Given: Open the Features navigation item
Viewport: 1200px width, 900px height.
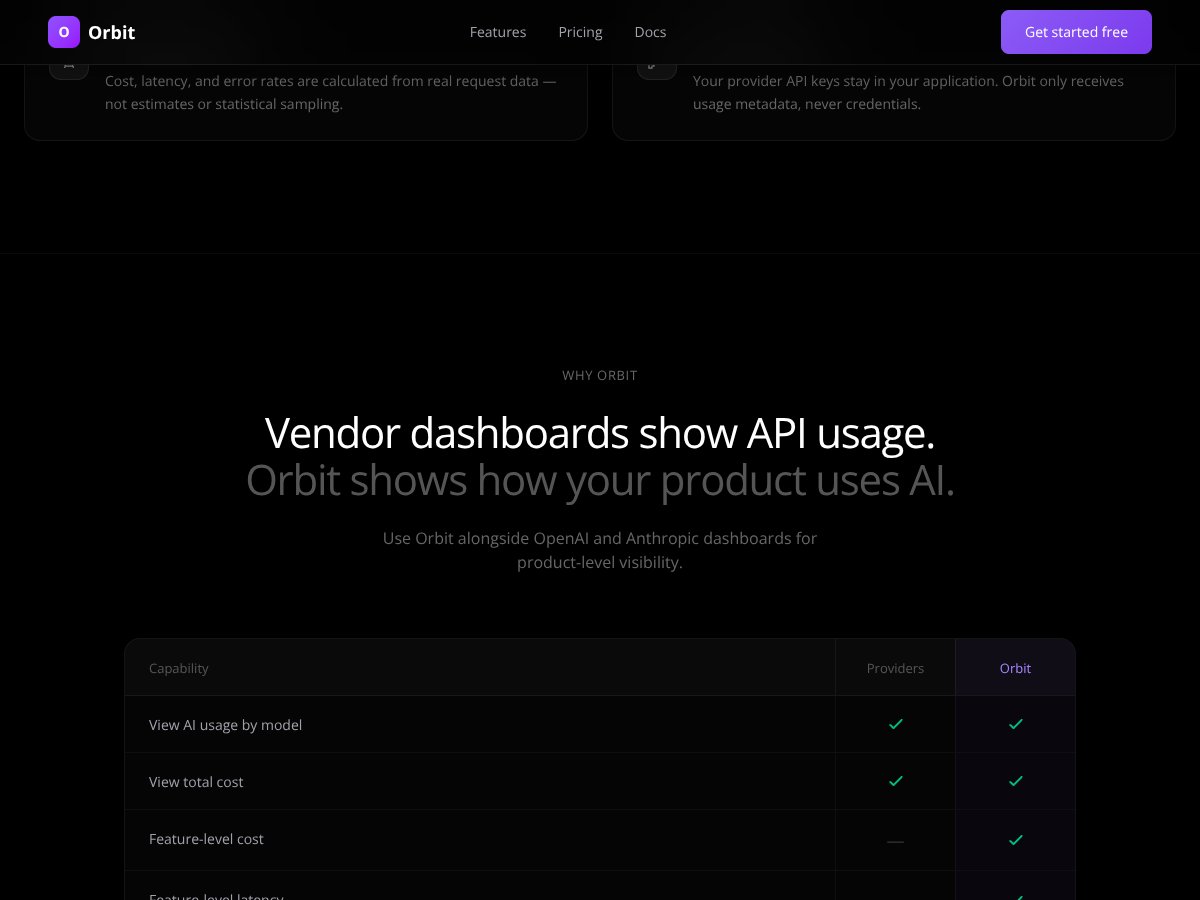Looking at the screenshot, I should point(498,32).
